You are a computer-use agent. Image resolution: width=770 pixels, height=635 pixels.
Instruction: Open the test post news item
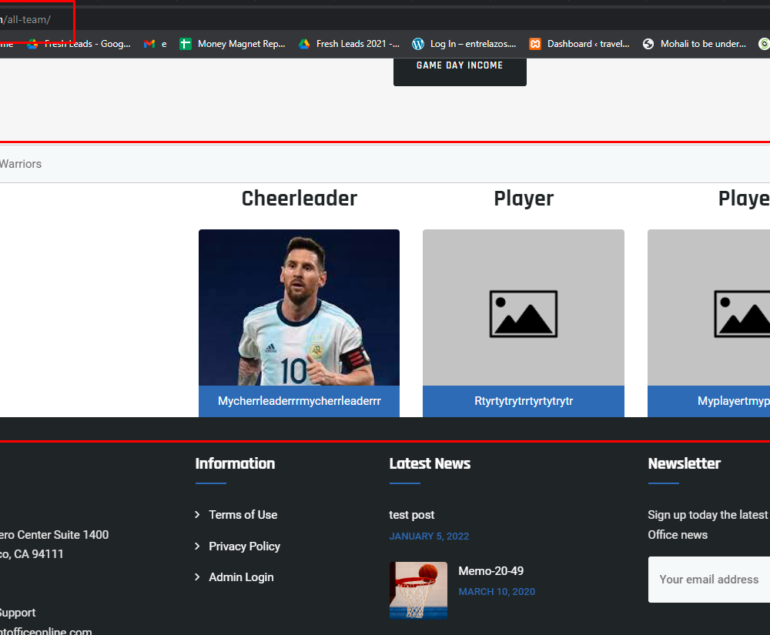pyautogui.click(x=412, y=515)
